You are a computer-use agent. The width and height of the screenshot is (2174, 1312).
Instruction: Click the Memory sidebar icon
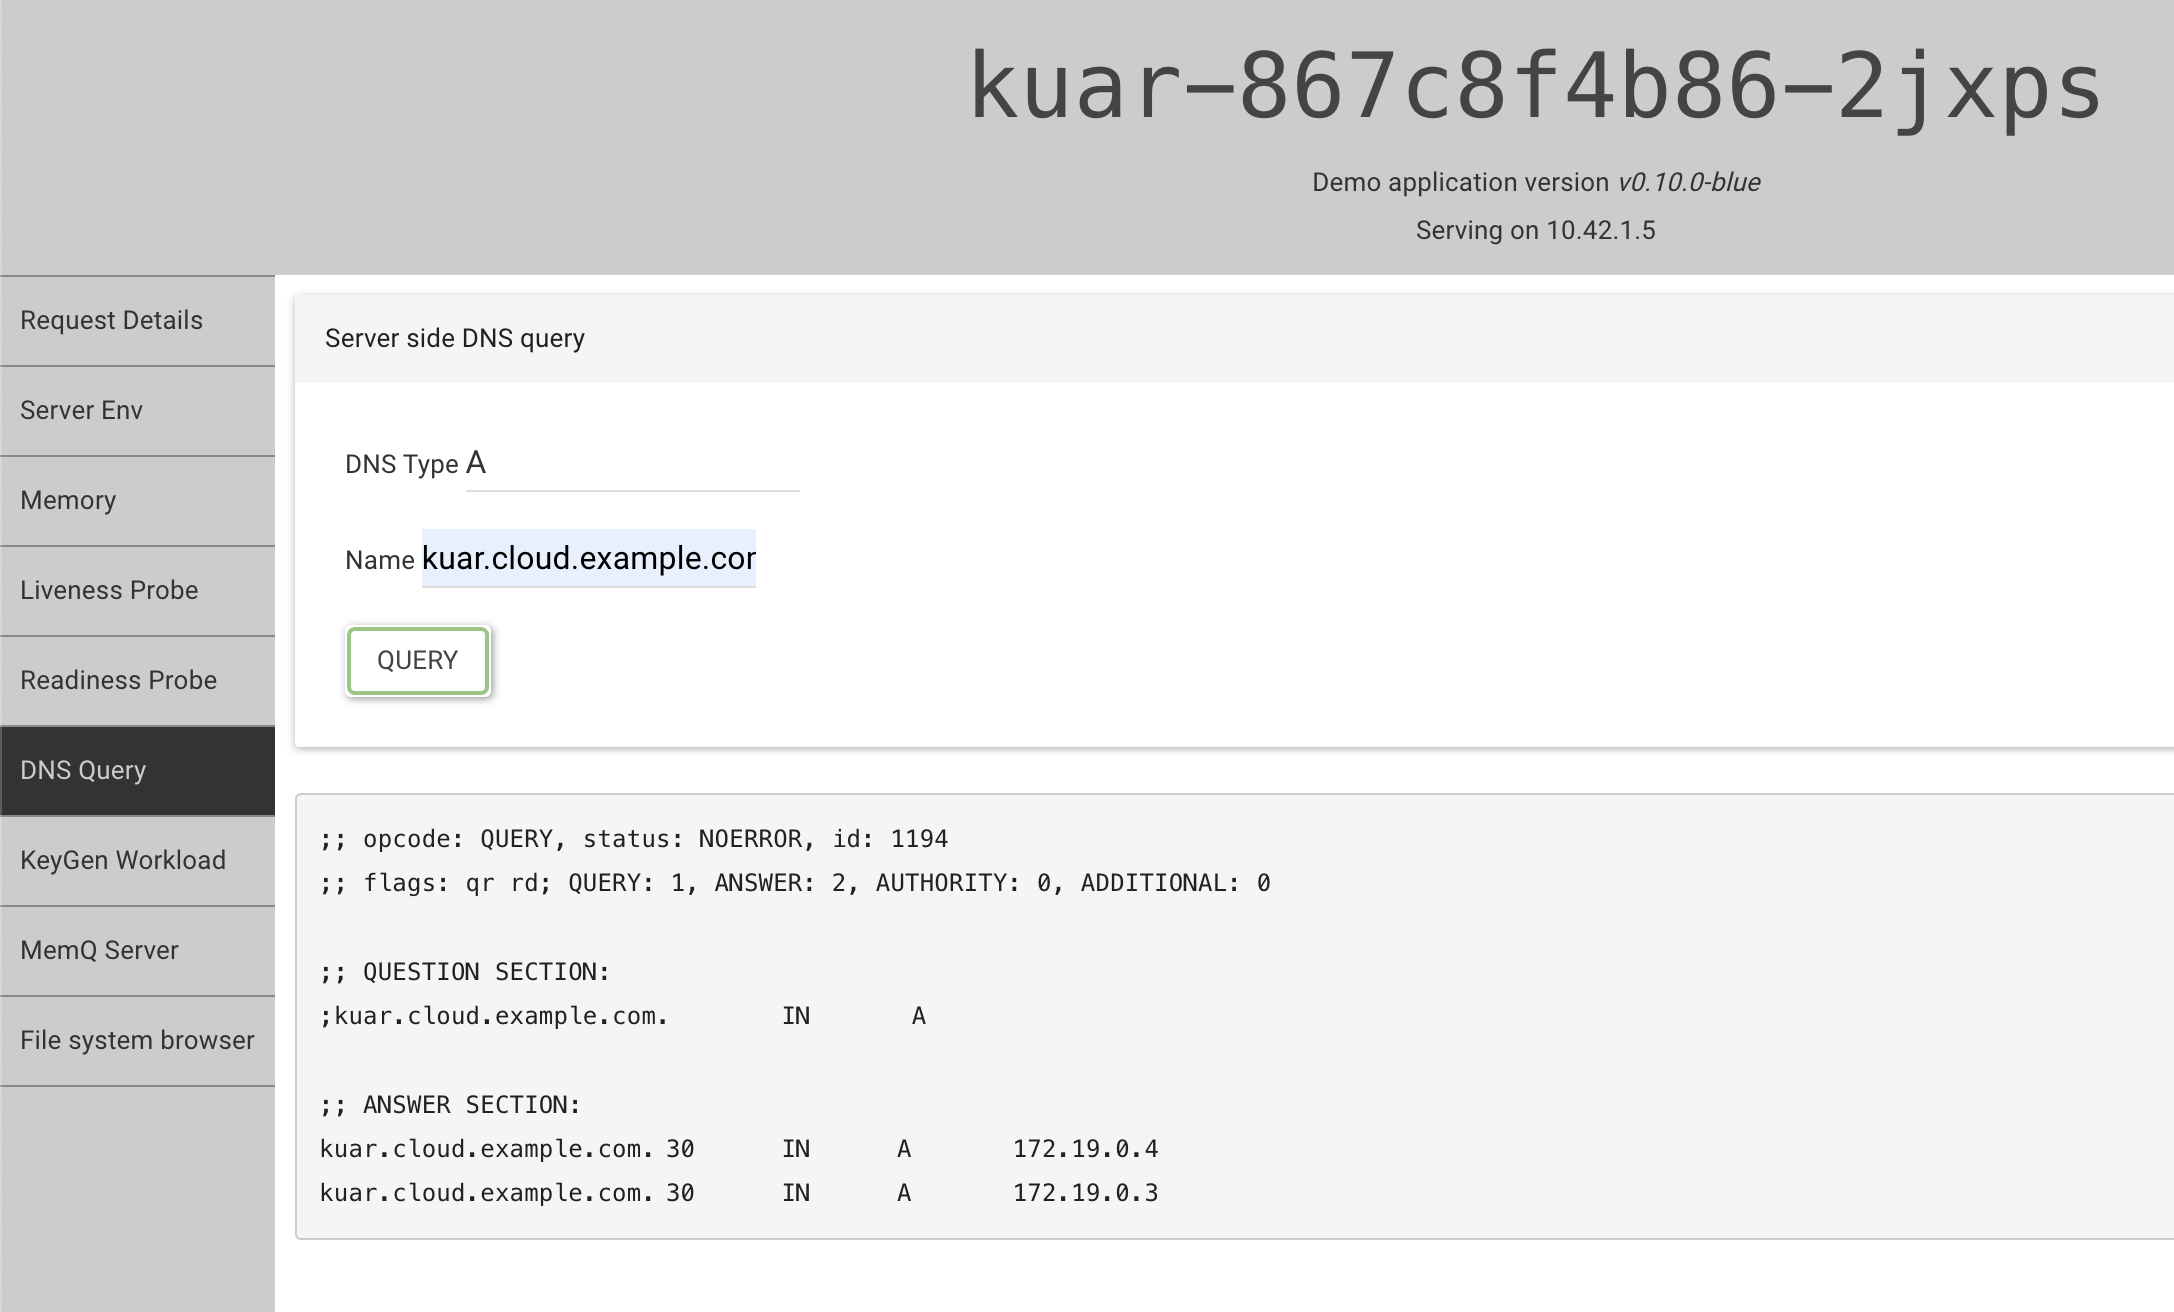(x=137, y=500)
